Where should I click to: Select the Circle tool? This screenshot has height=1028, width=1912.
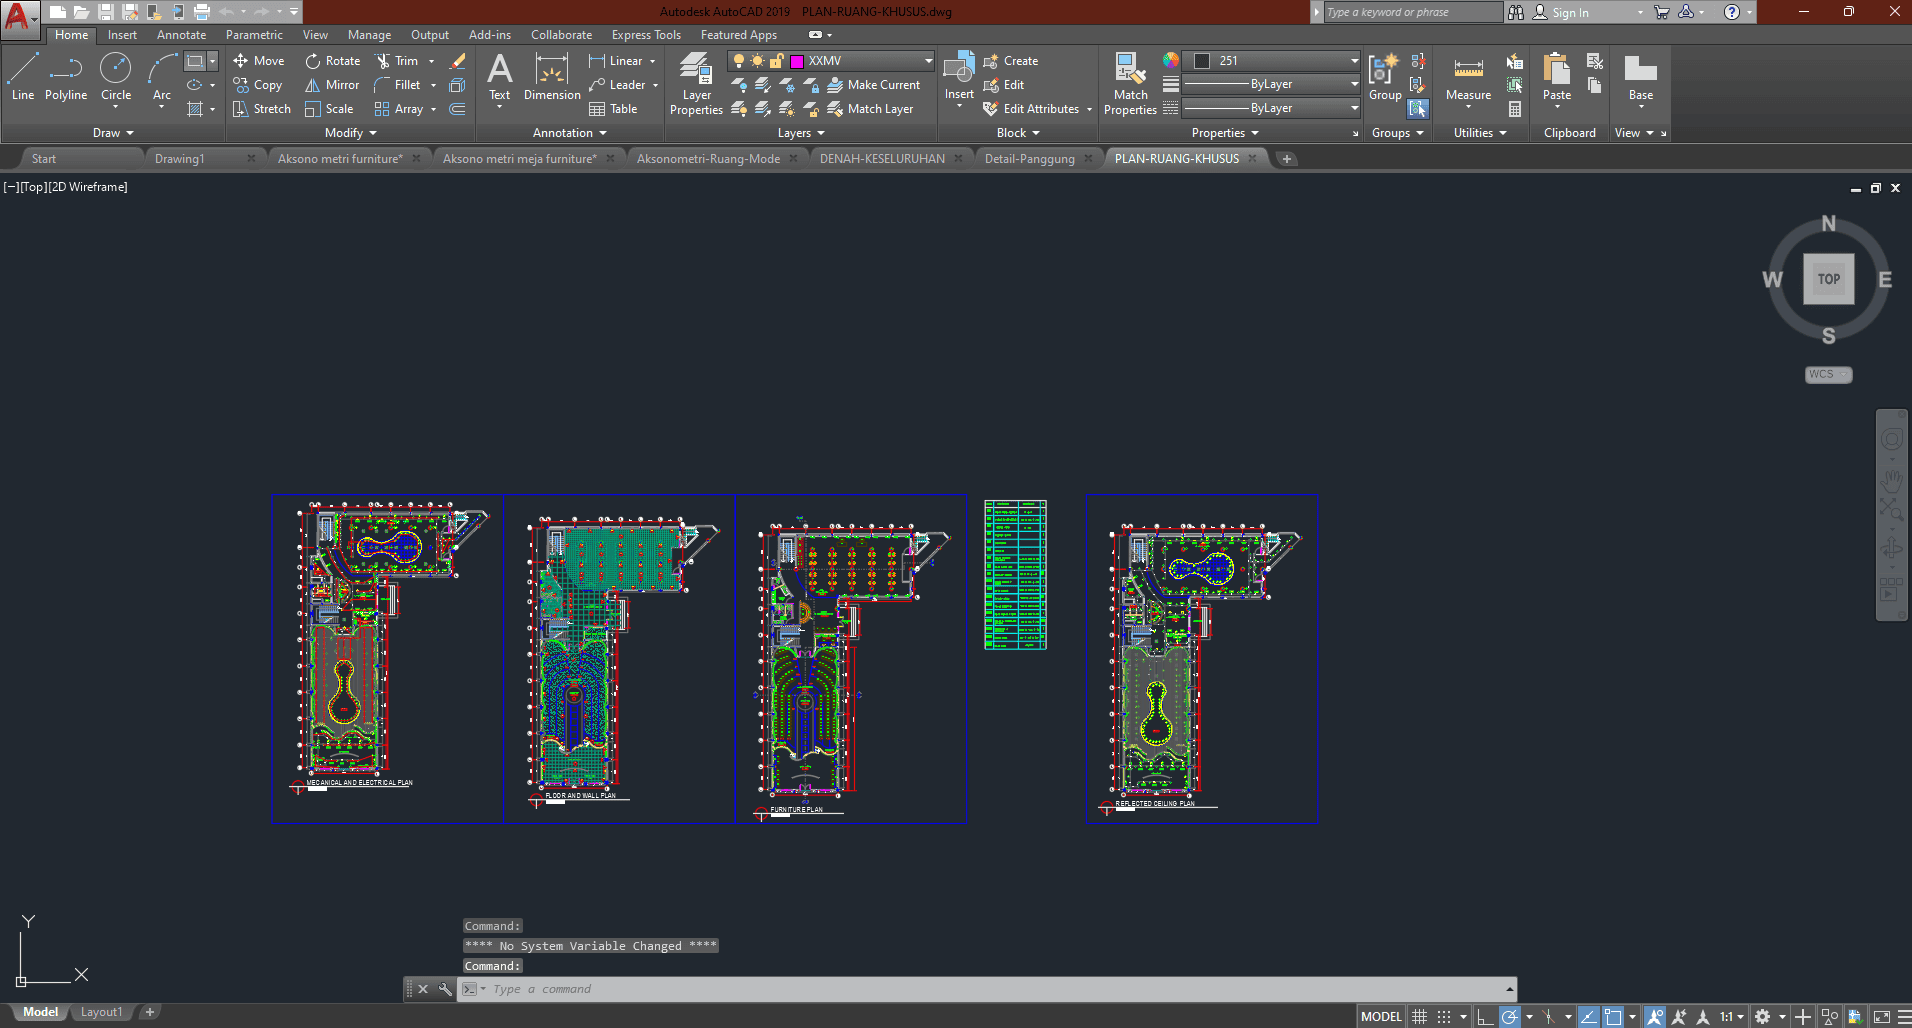(x=116, y=77)
